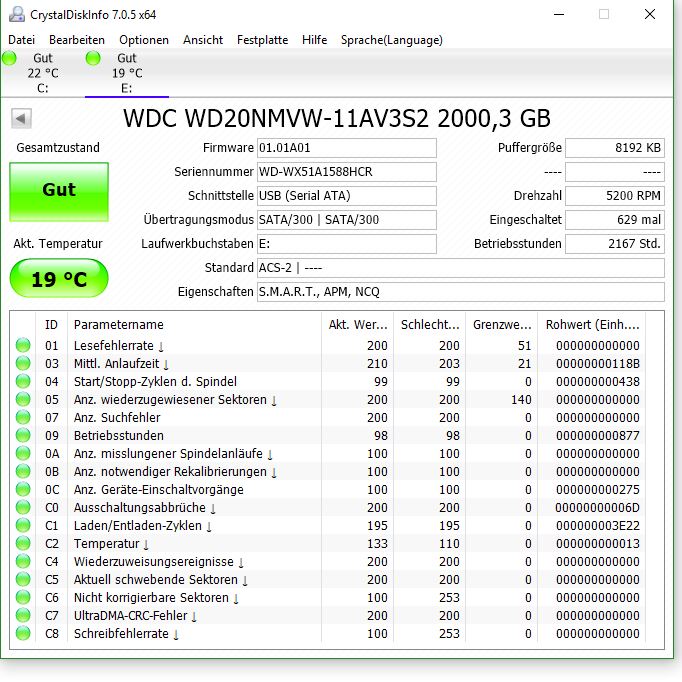Click the green status icon for Lesefehlerrate
Image resolution: width=682 pixels, height=682 pixels.
[x=23, y=345]
